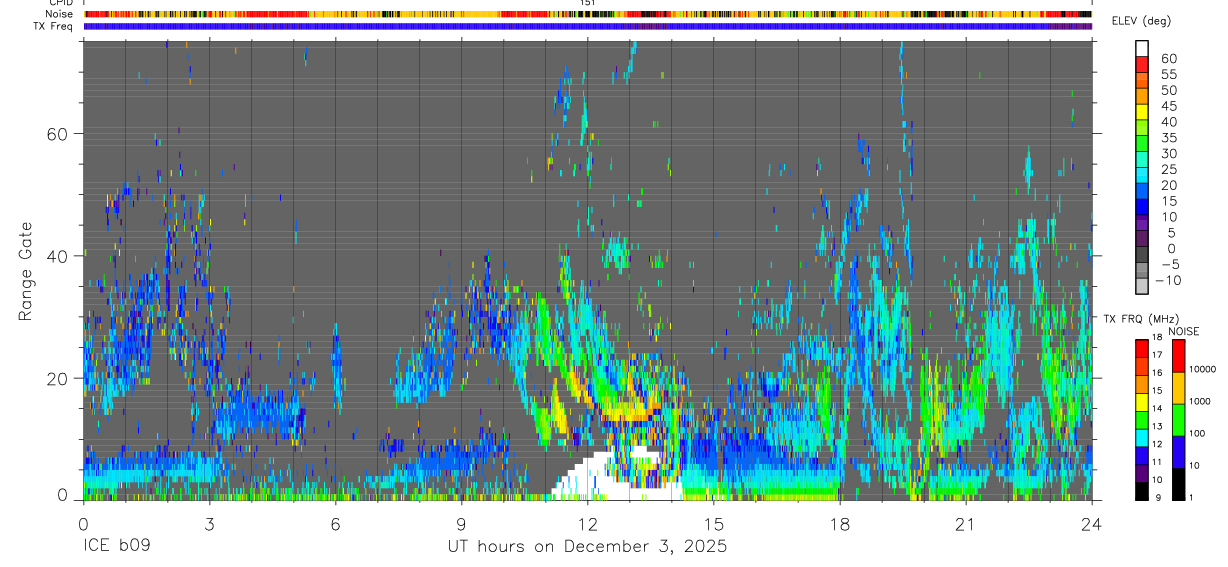Screen dimensions: 1228x567
Task: Click the '14' value on TX FRQ legend
Action: pos(1159,408)
